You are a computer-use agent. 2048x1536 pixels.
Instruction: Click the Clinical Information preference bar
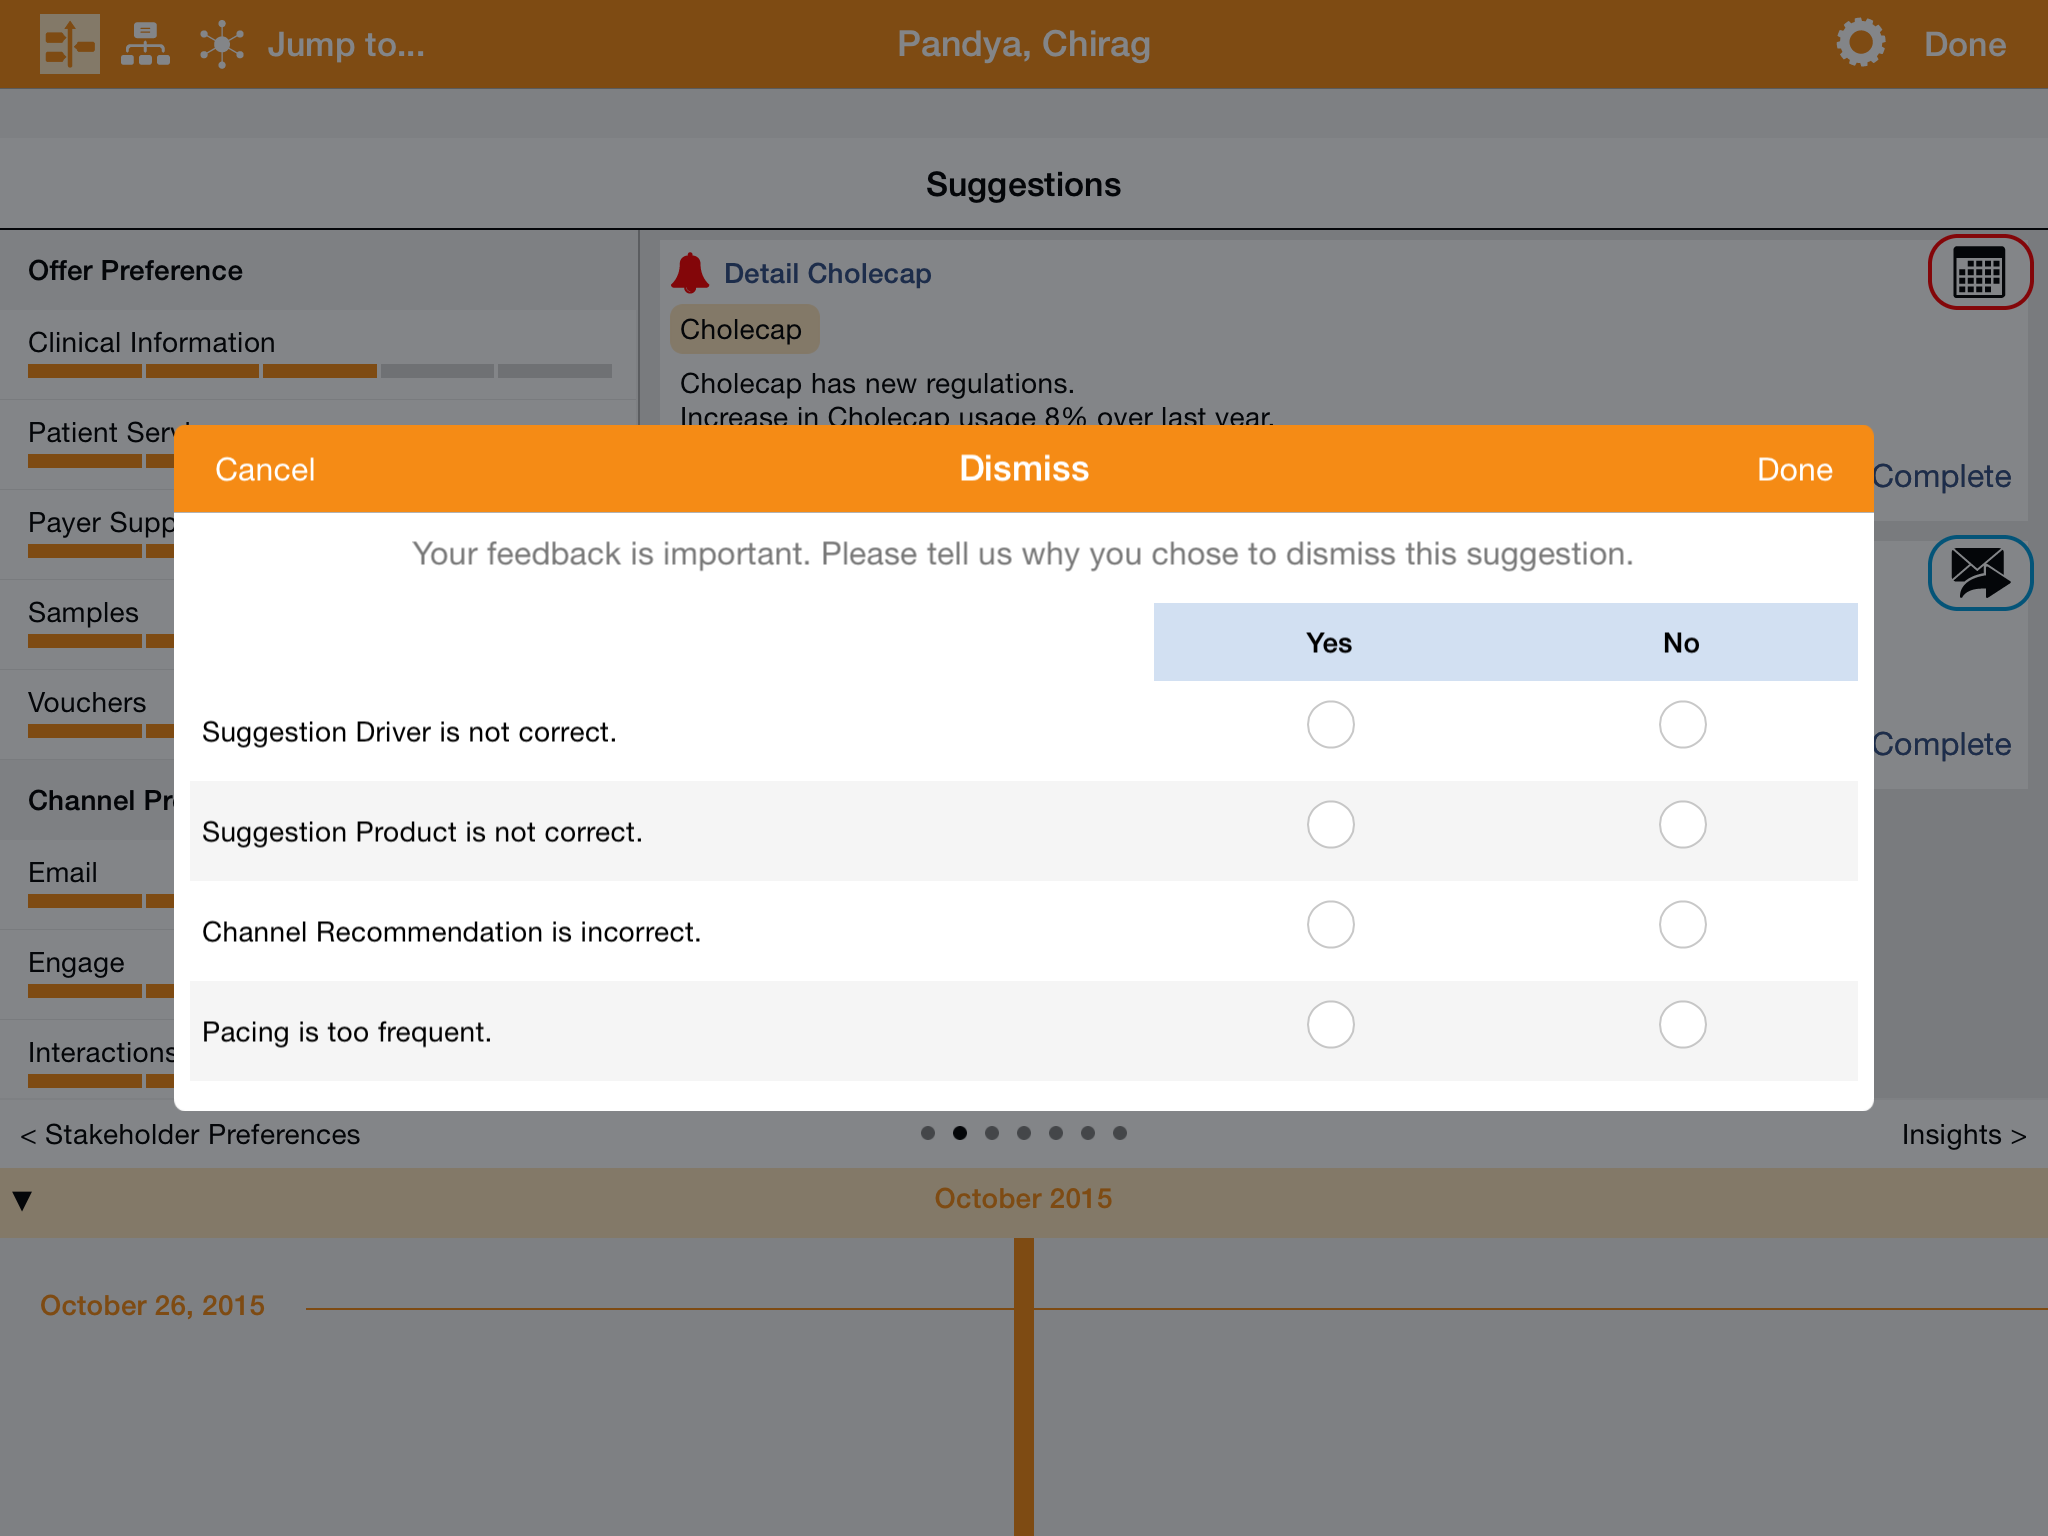tap(320, 370)
